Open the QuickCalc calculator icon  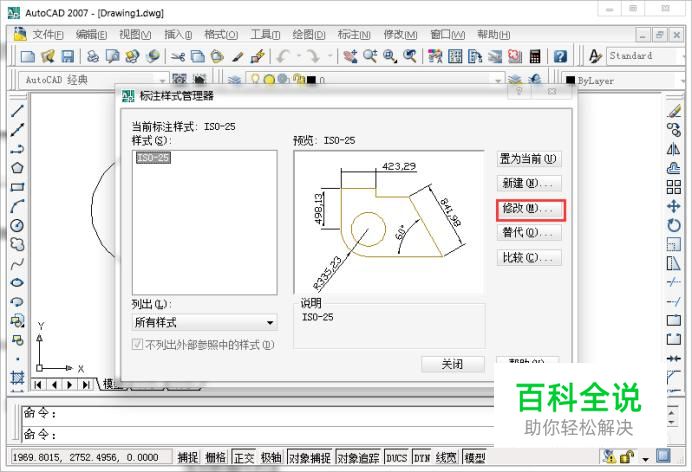click(535, 56)
